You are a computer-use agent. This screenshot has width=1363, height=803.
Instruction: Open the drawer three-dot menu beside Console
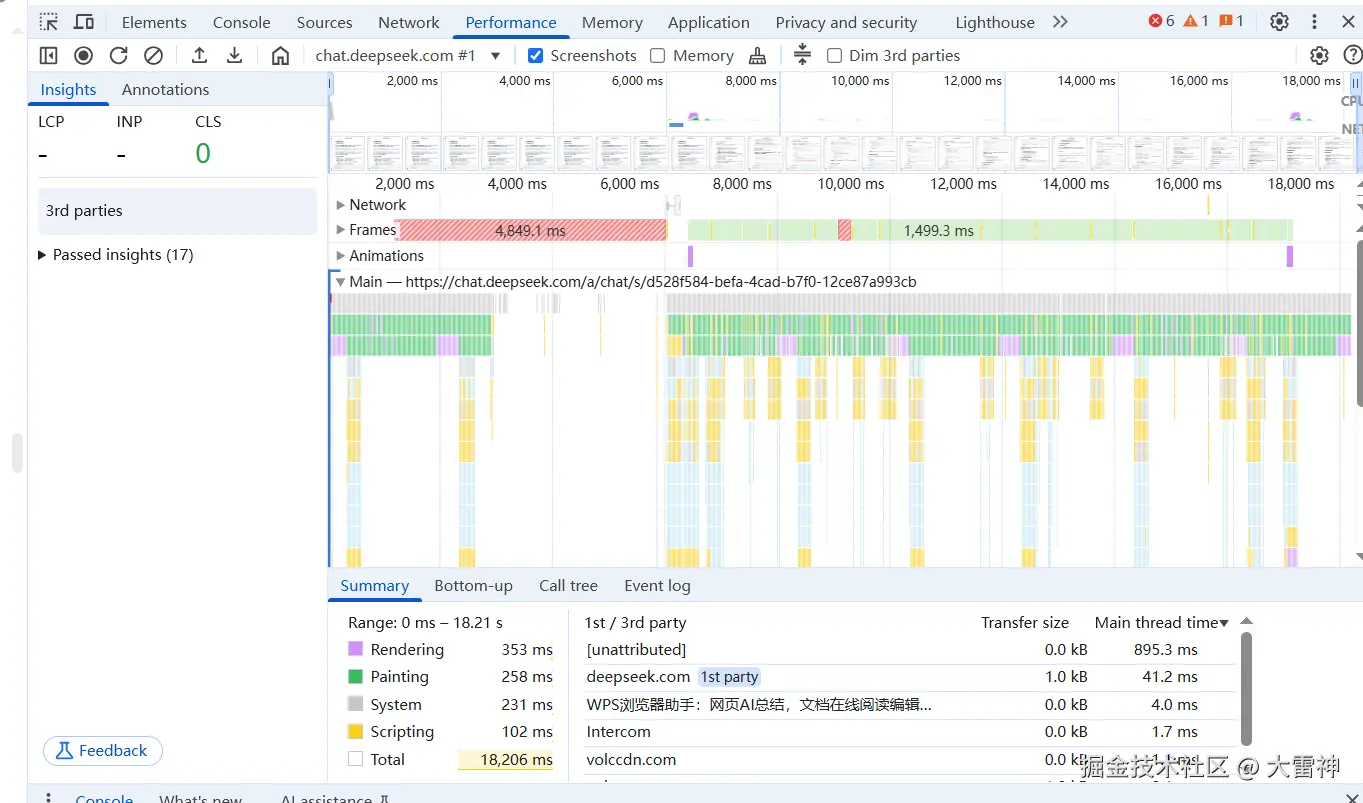tap(48, 797)
